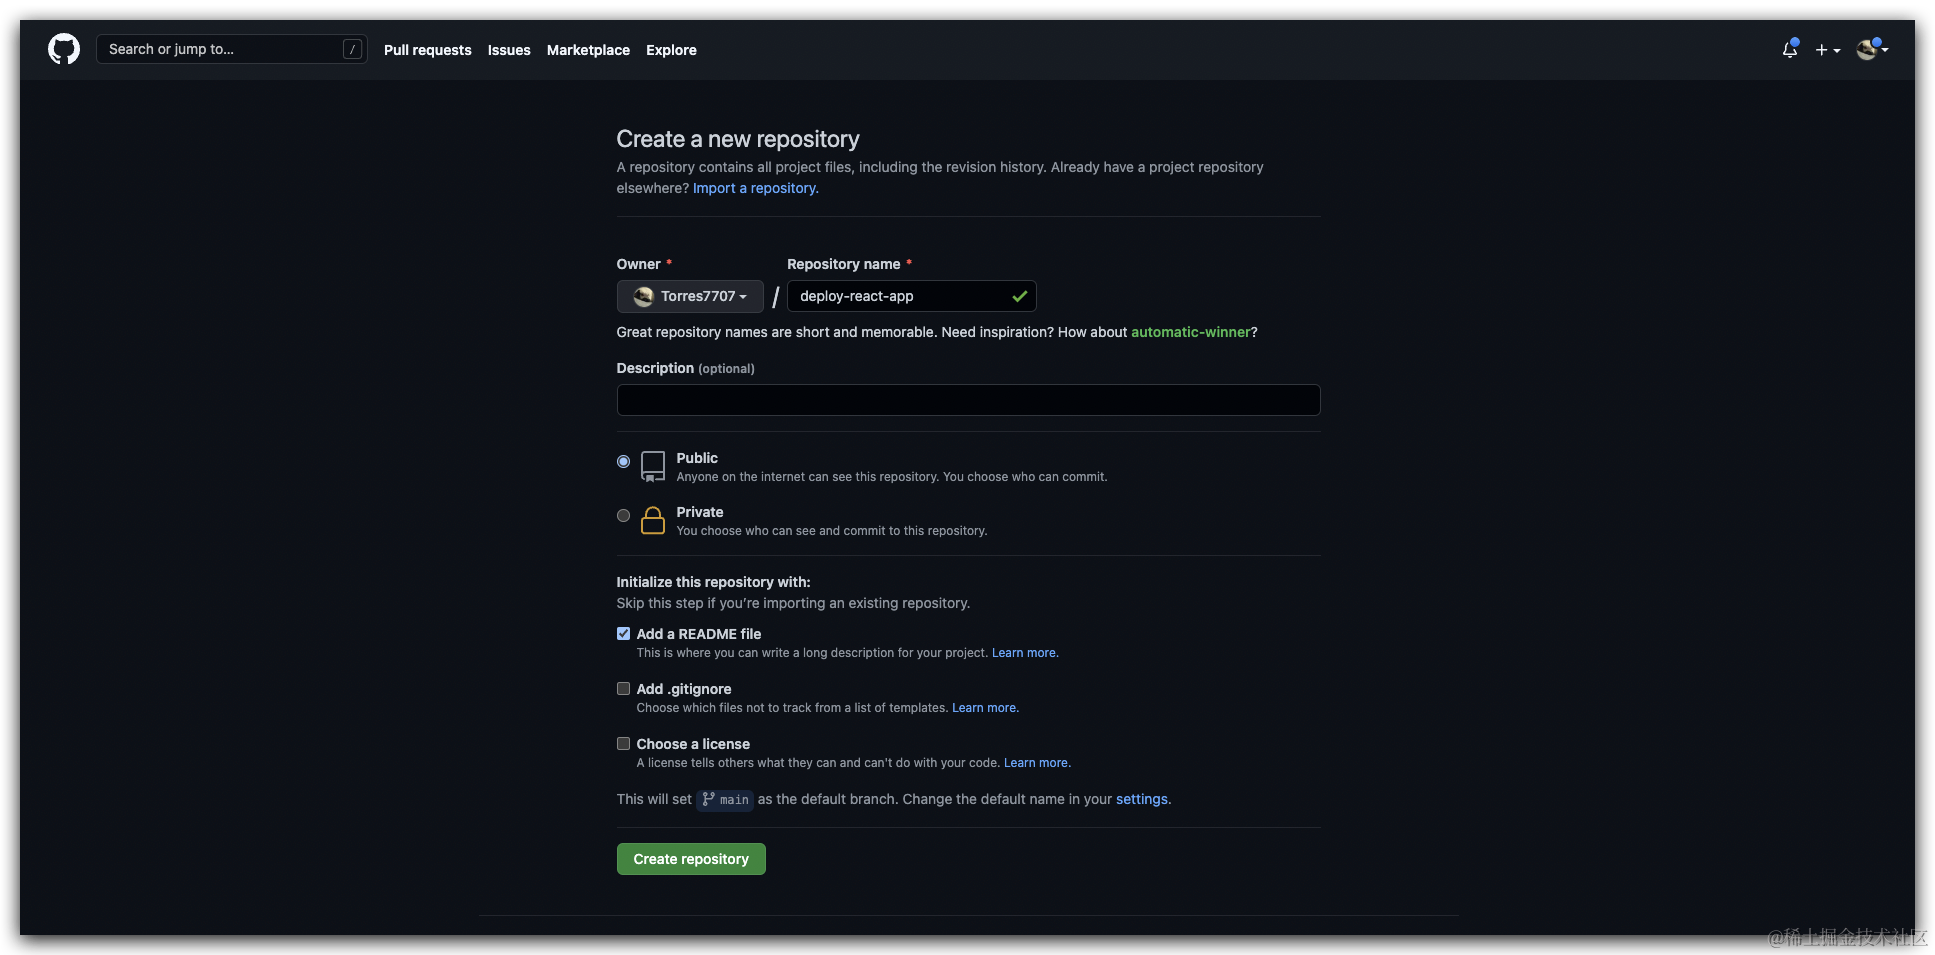The image size is (1935, 955).
Task: Open the Torres7707 owner dropdown
Action: [690, 296]
